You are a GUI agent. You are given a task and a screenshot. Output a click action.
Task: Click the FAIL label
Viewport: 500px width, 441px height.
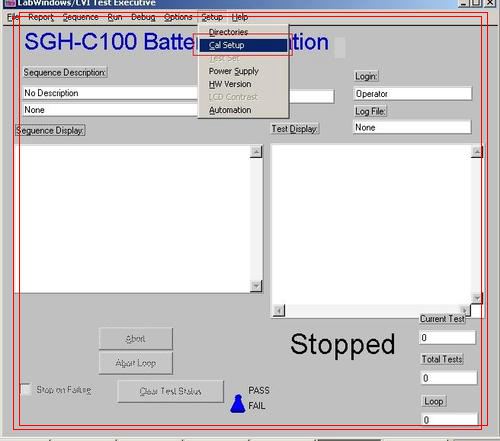point(256,406)
